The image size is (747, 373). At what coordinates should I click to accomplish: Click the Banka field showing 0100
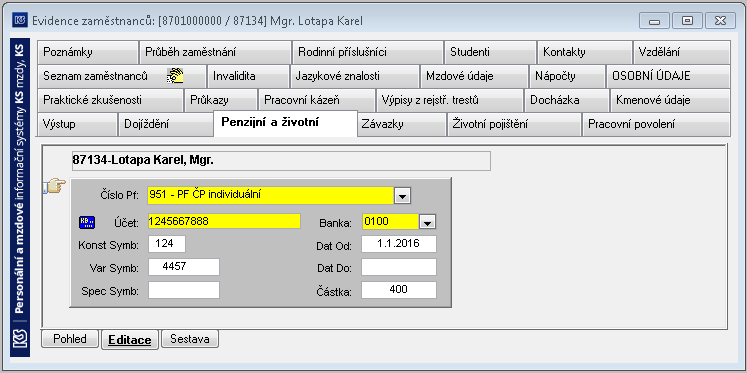point(391,222)
